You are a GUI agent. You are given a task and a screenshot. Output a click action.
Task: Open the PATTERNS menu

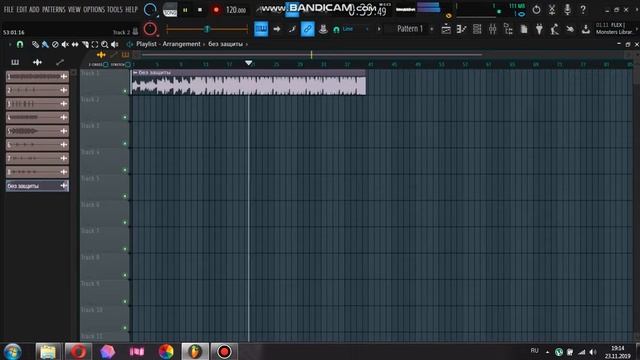pos(53,9)
